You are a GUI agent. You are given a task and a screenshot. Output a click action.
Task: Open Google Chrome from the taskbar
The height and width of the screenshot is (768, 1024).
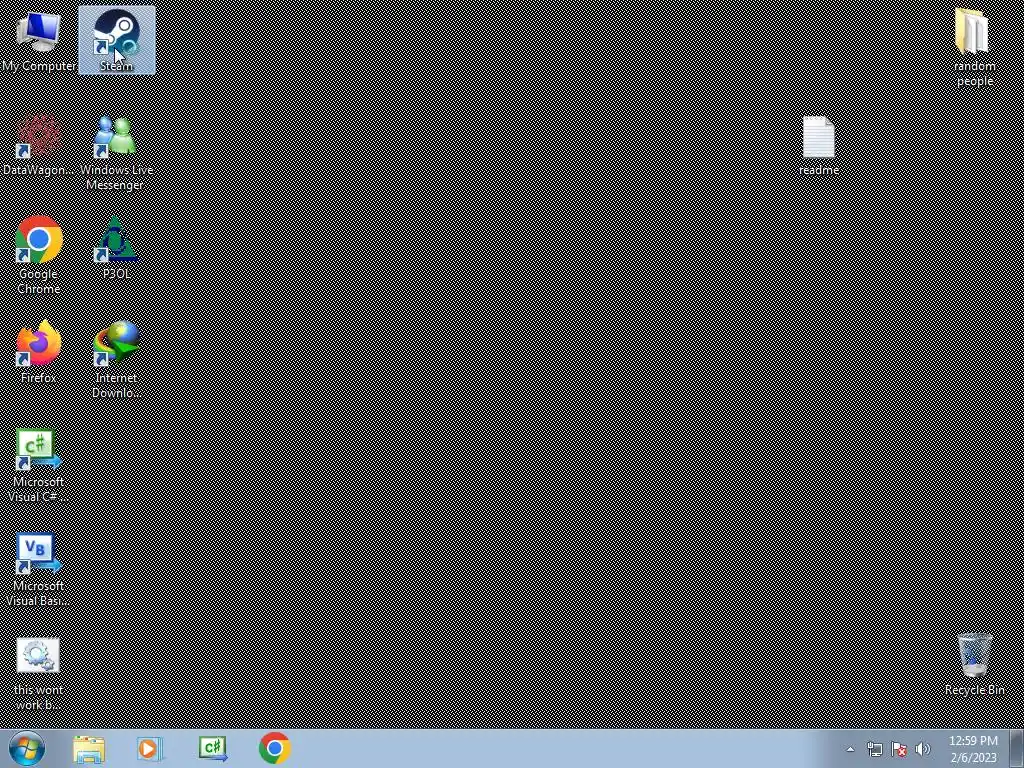pos(274,749)
